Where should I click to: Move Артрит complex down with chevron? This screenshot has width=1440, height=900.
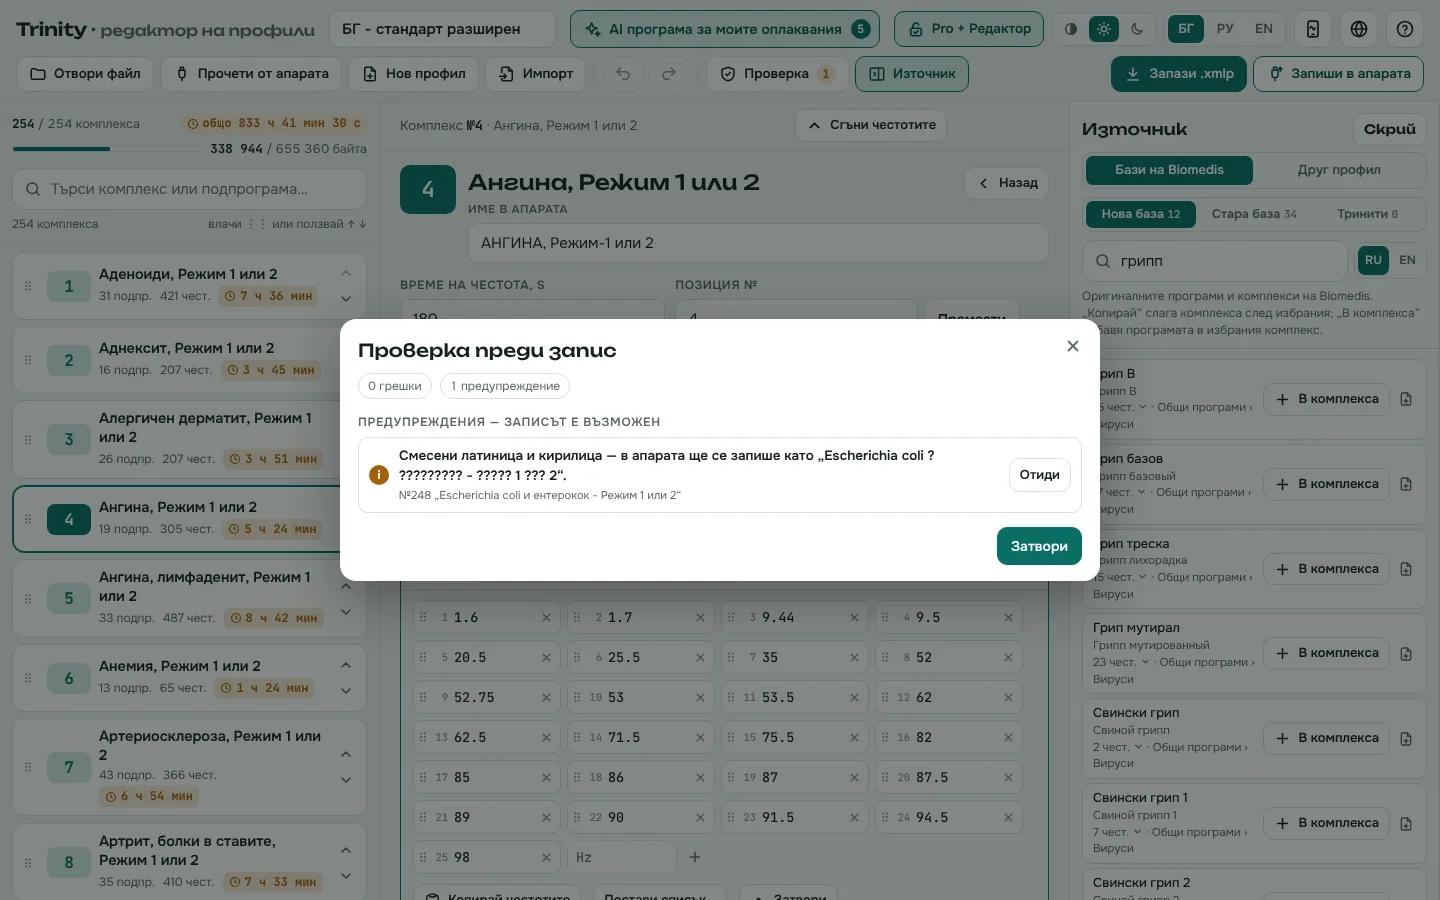click(x=346, y=876)
